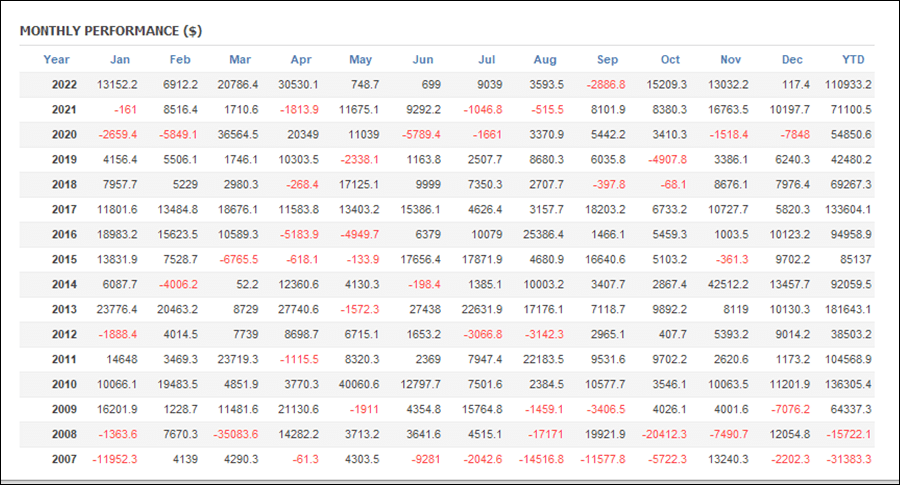Image resolution: width=900 pixels, height=485 pixels.
Task: Click the 2008 March loss -35083.6
Action: pyautogui.click(x=236, y=434)
